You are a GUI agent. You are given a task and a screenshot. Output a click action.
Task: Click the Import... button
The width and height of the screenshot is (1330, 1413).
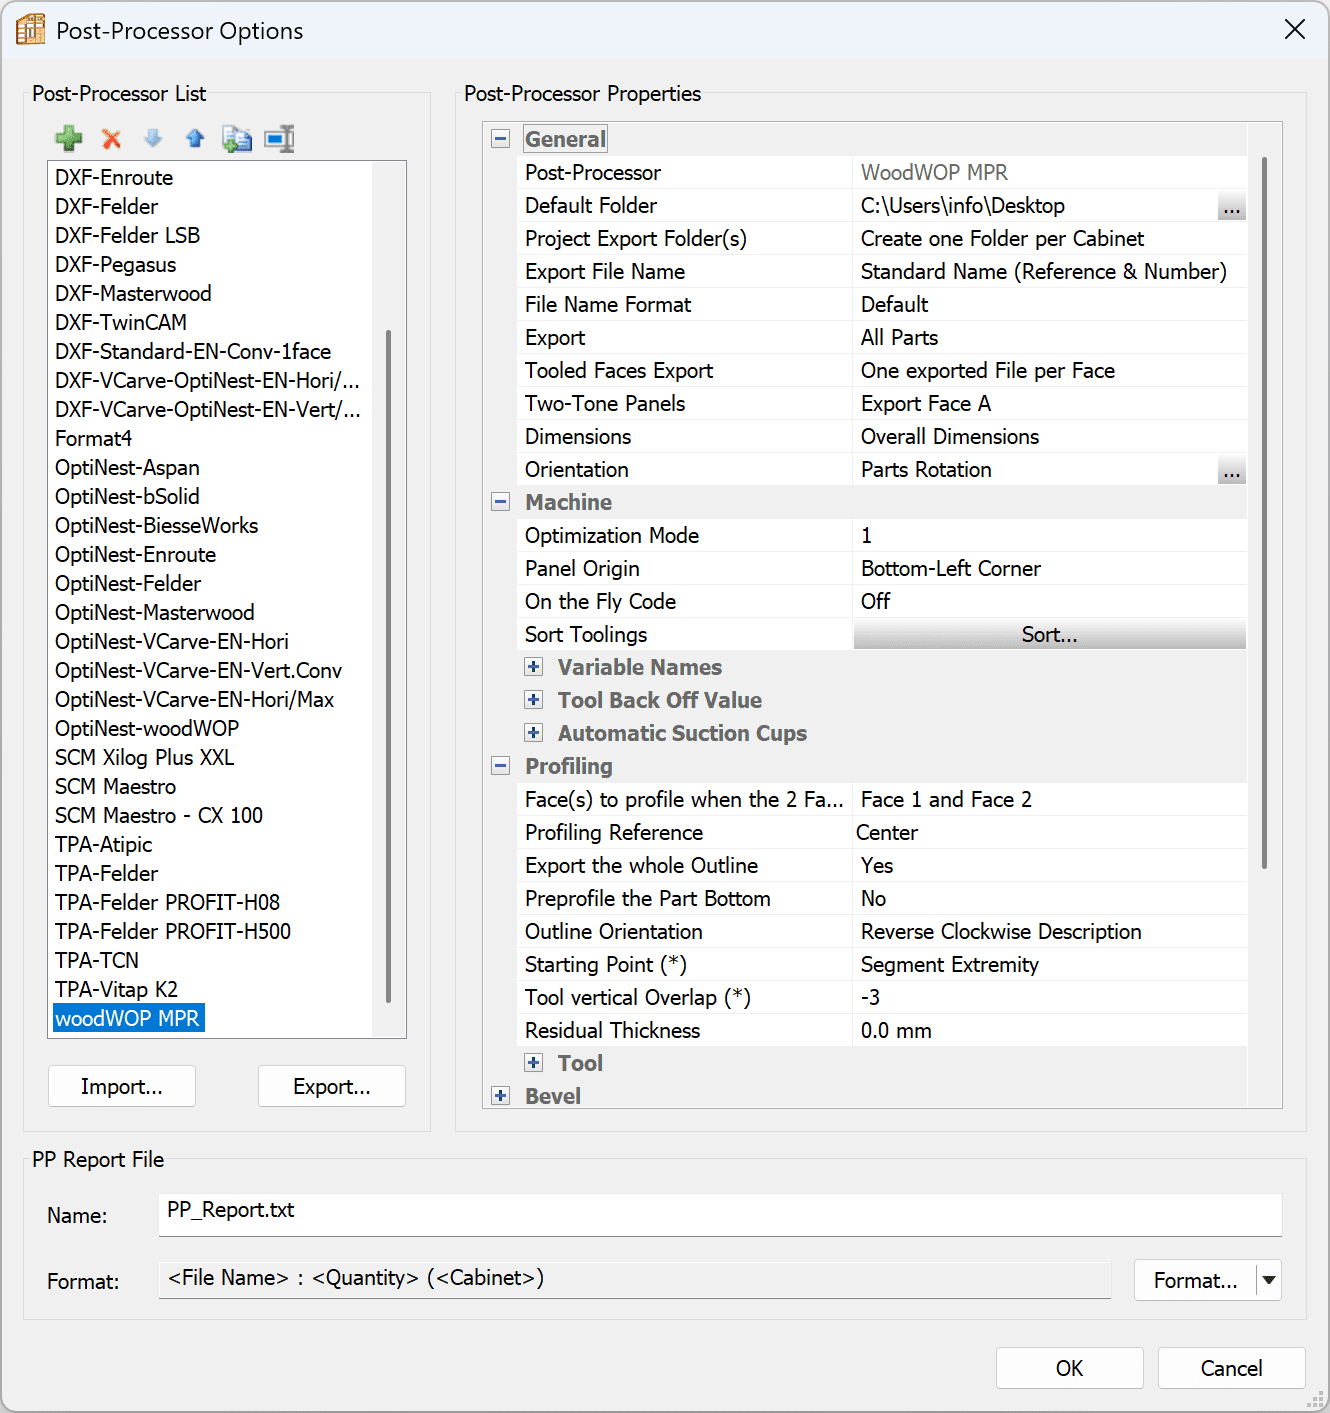pyautogui.click(x=122, y=1087)
